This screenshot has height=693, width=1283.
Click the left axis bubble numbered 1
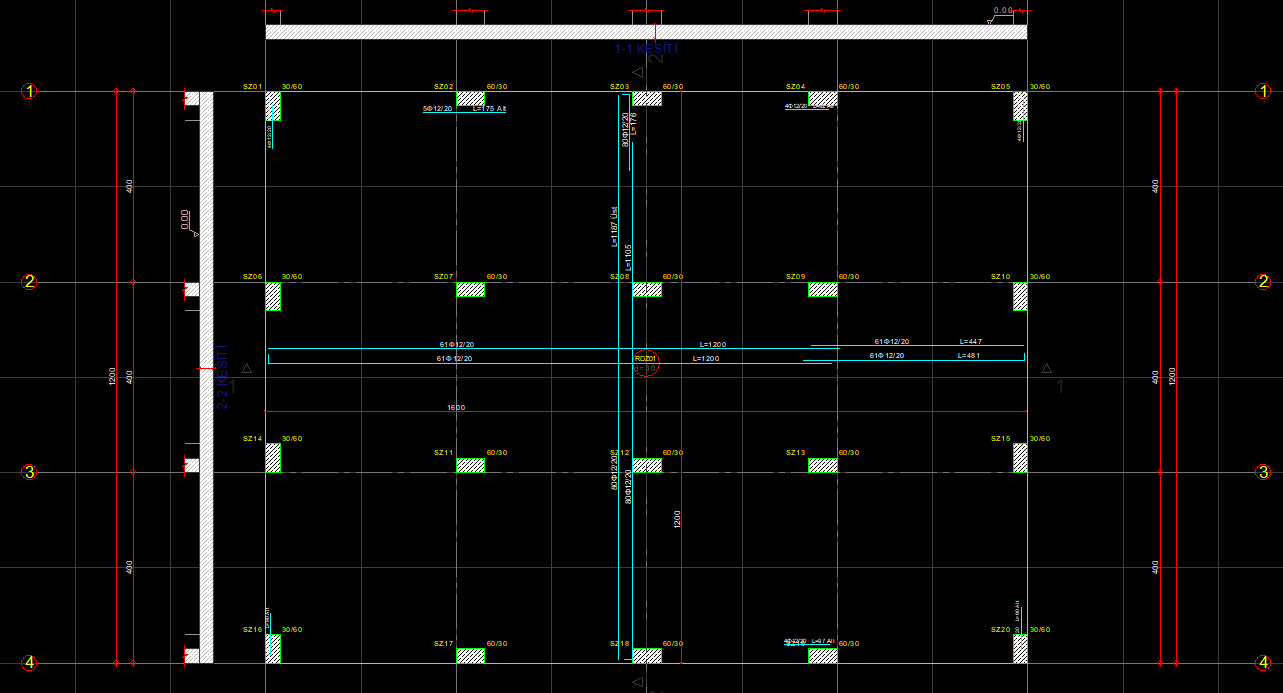[x=29, y=92]
